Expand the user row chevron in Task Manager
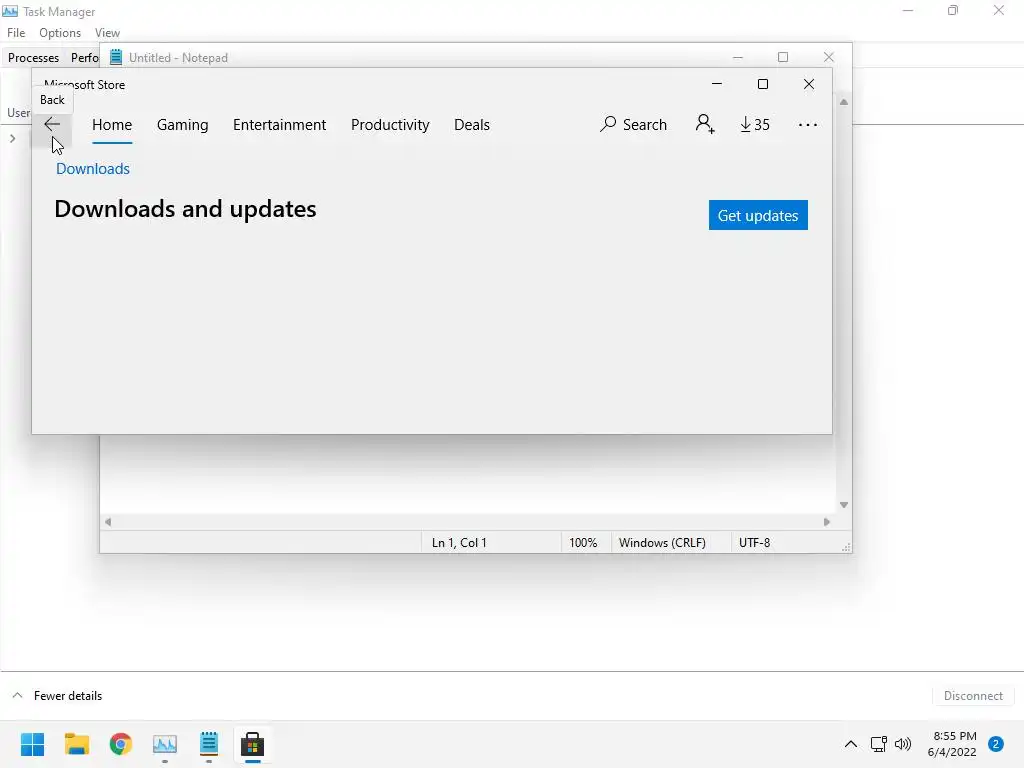The image size is (1024, 768). 12,138
